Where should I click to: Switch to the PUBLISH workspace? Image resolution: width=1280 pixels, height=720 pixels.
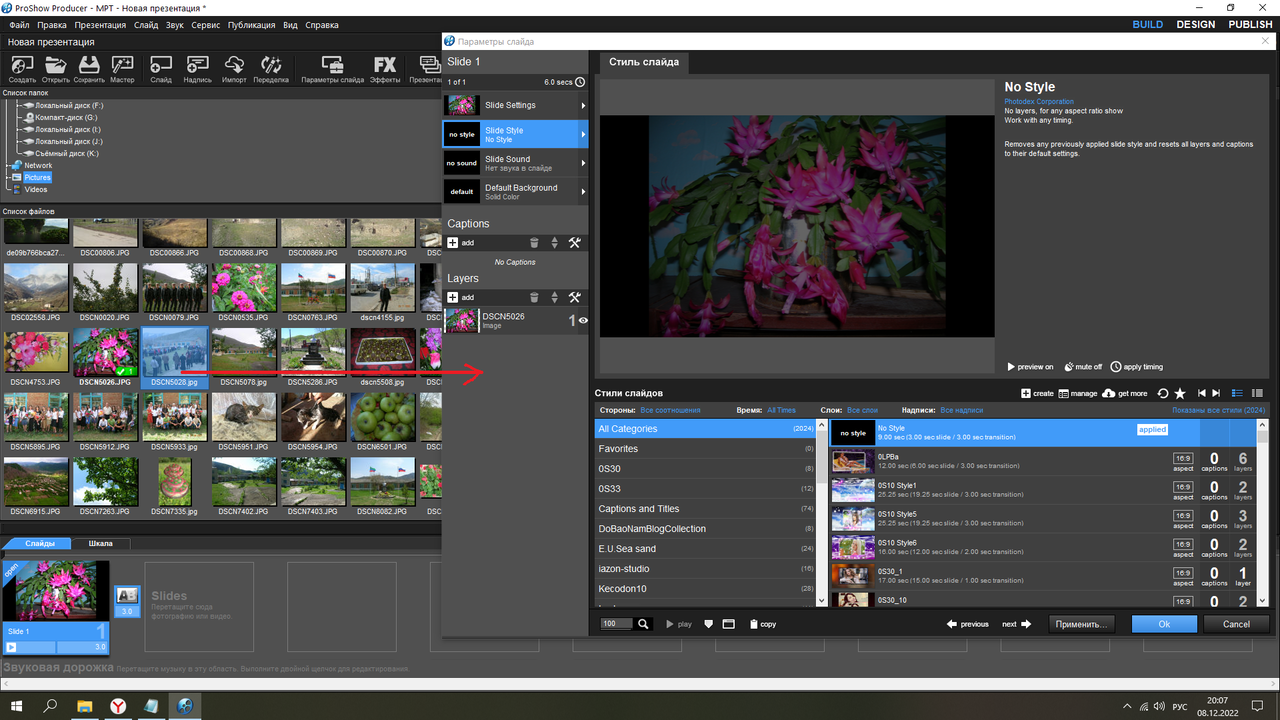(1250, 24)
